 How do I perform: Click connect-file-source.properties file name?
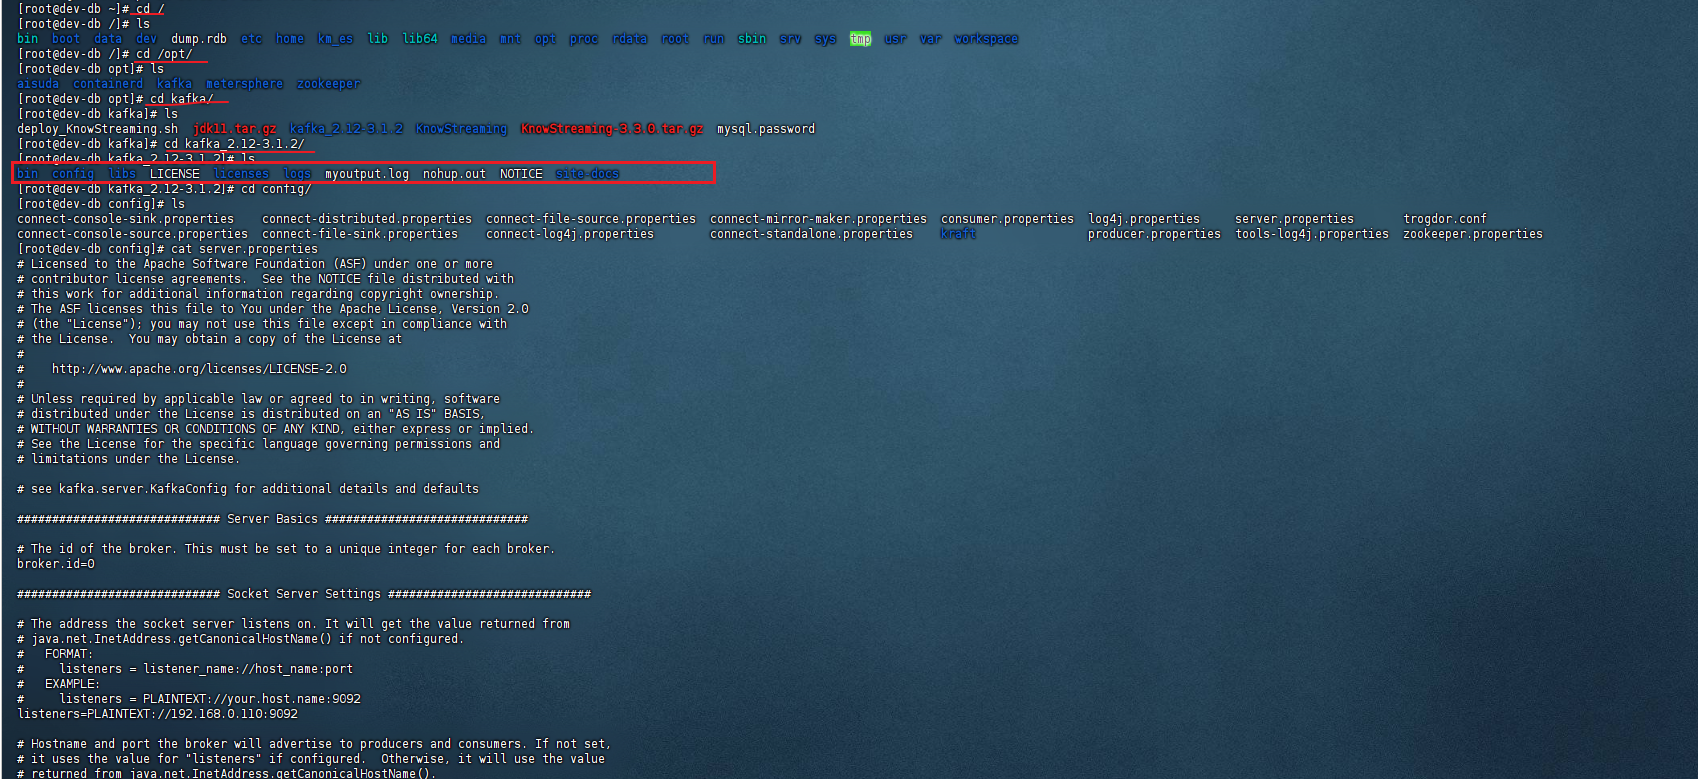click(591, 219)
